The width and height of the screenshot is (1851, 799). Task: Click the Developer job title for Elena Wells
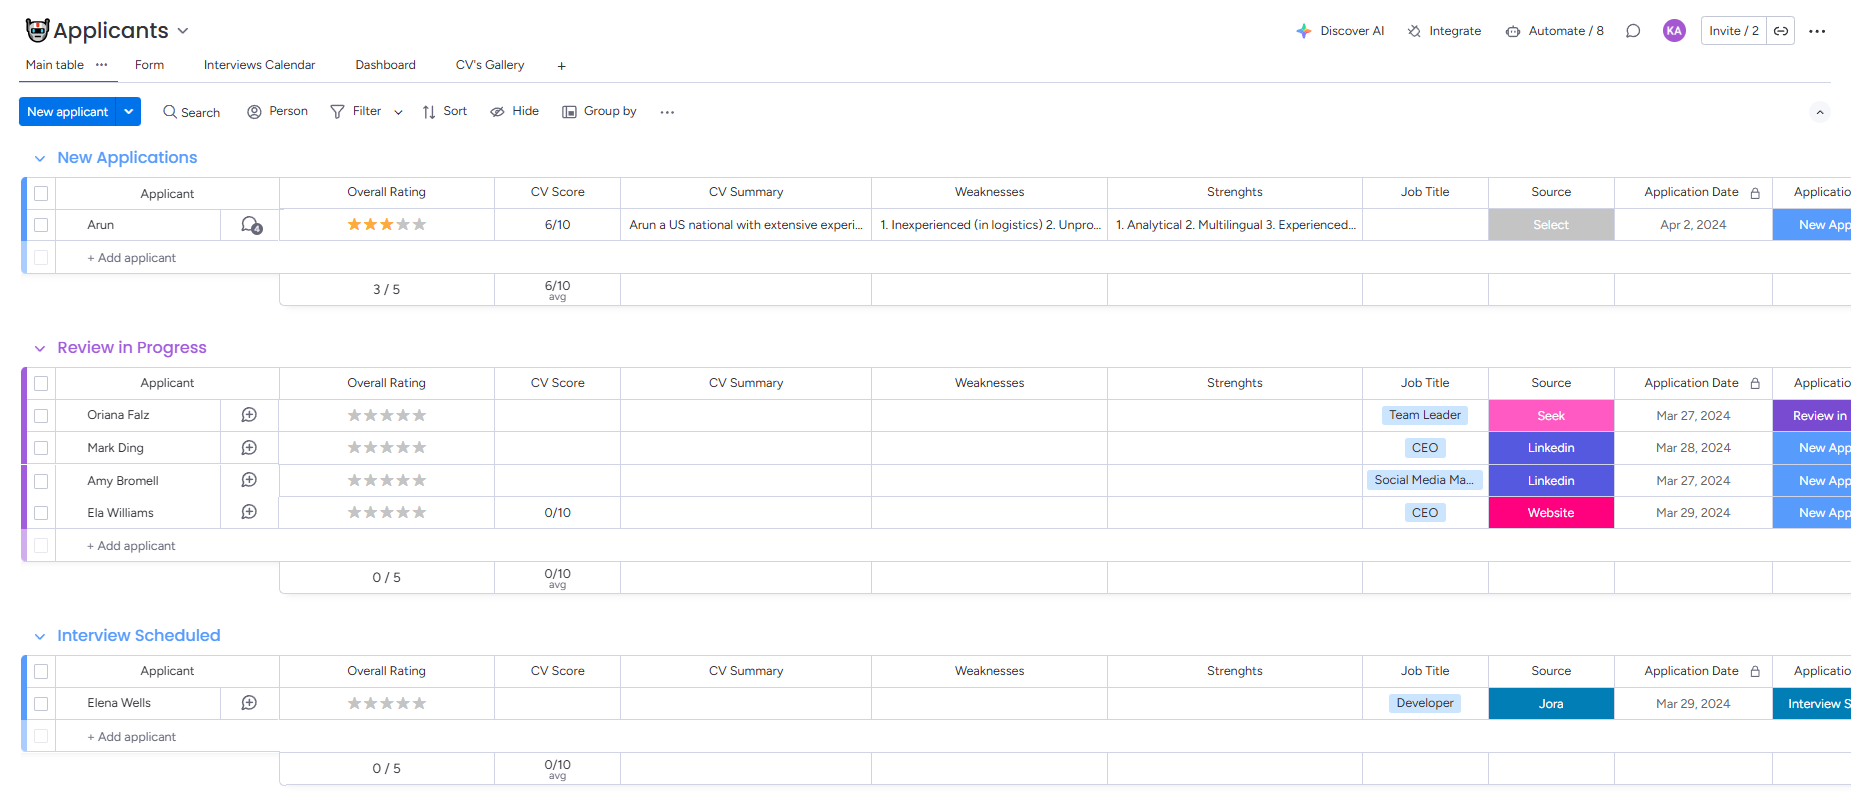click(x=1425, y=703)
